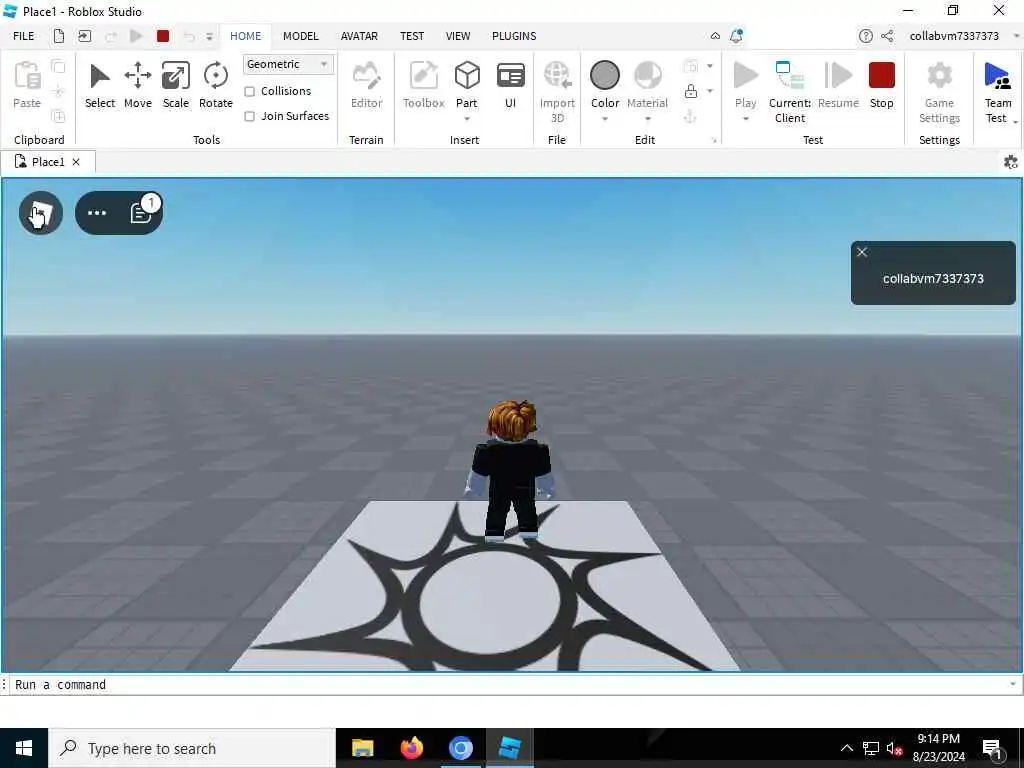The height and width of the screenshot is (768, 1024).
Task: Select the Select tool
Action: tap(100, 85)
